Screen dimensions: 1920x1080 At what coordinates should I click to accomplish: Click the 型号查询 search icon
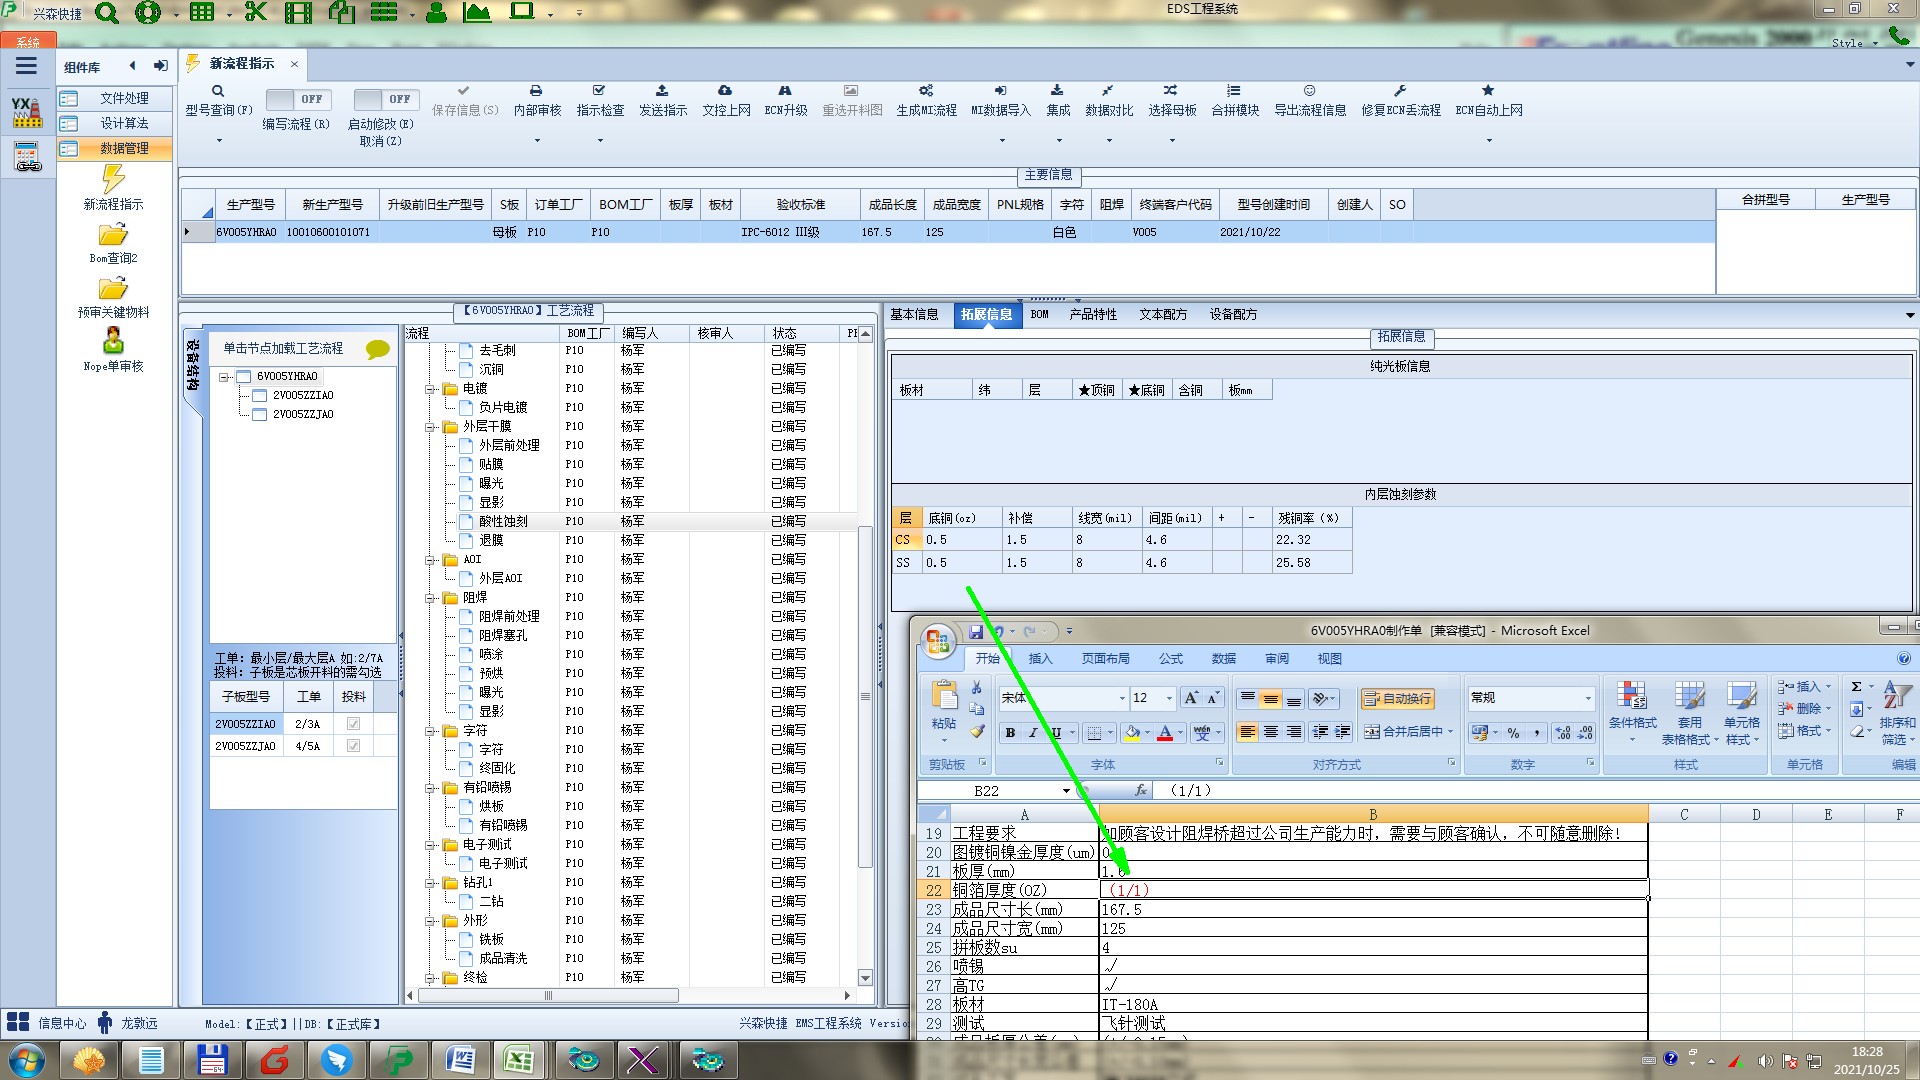[x=218, y=91]
